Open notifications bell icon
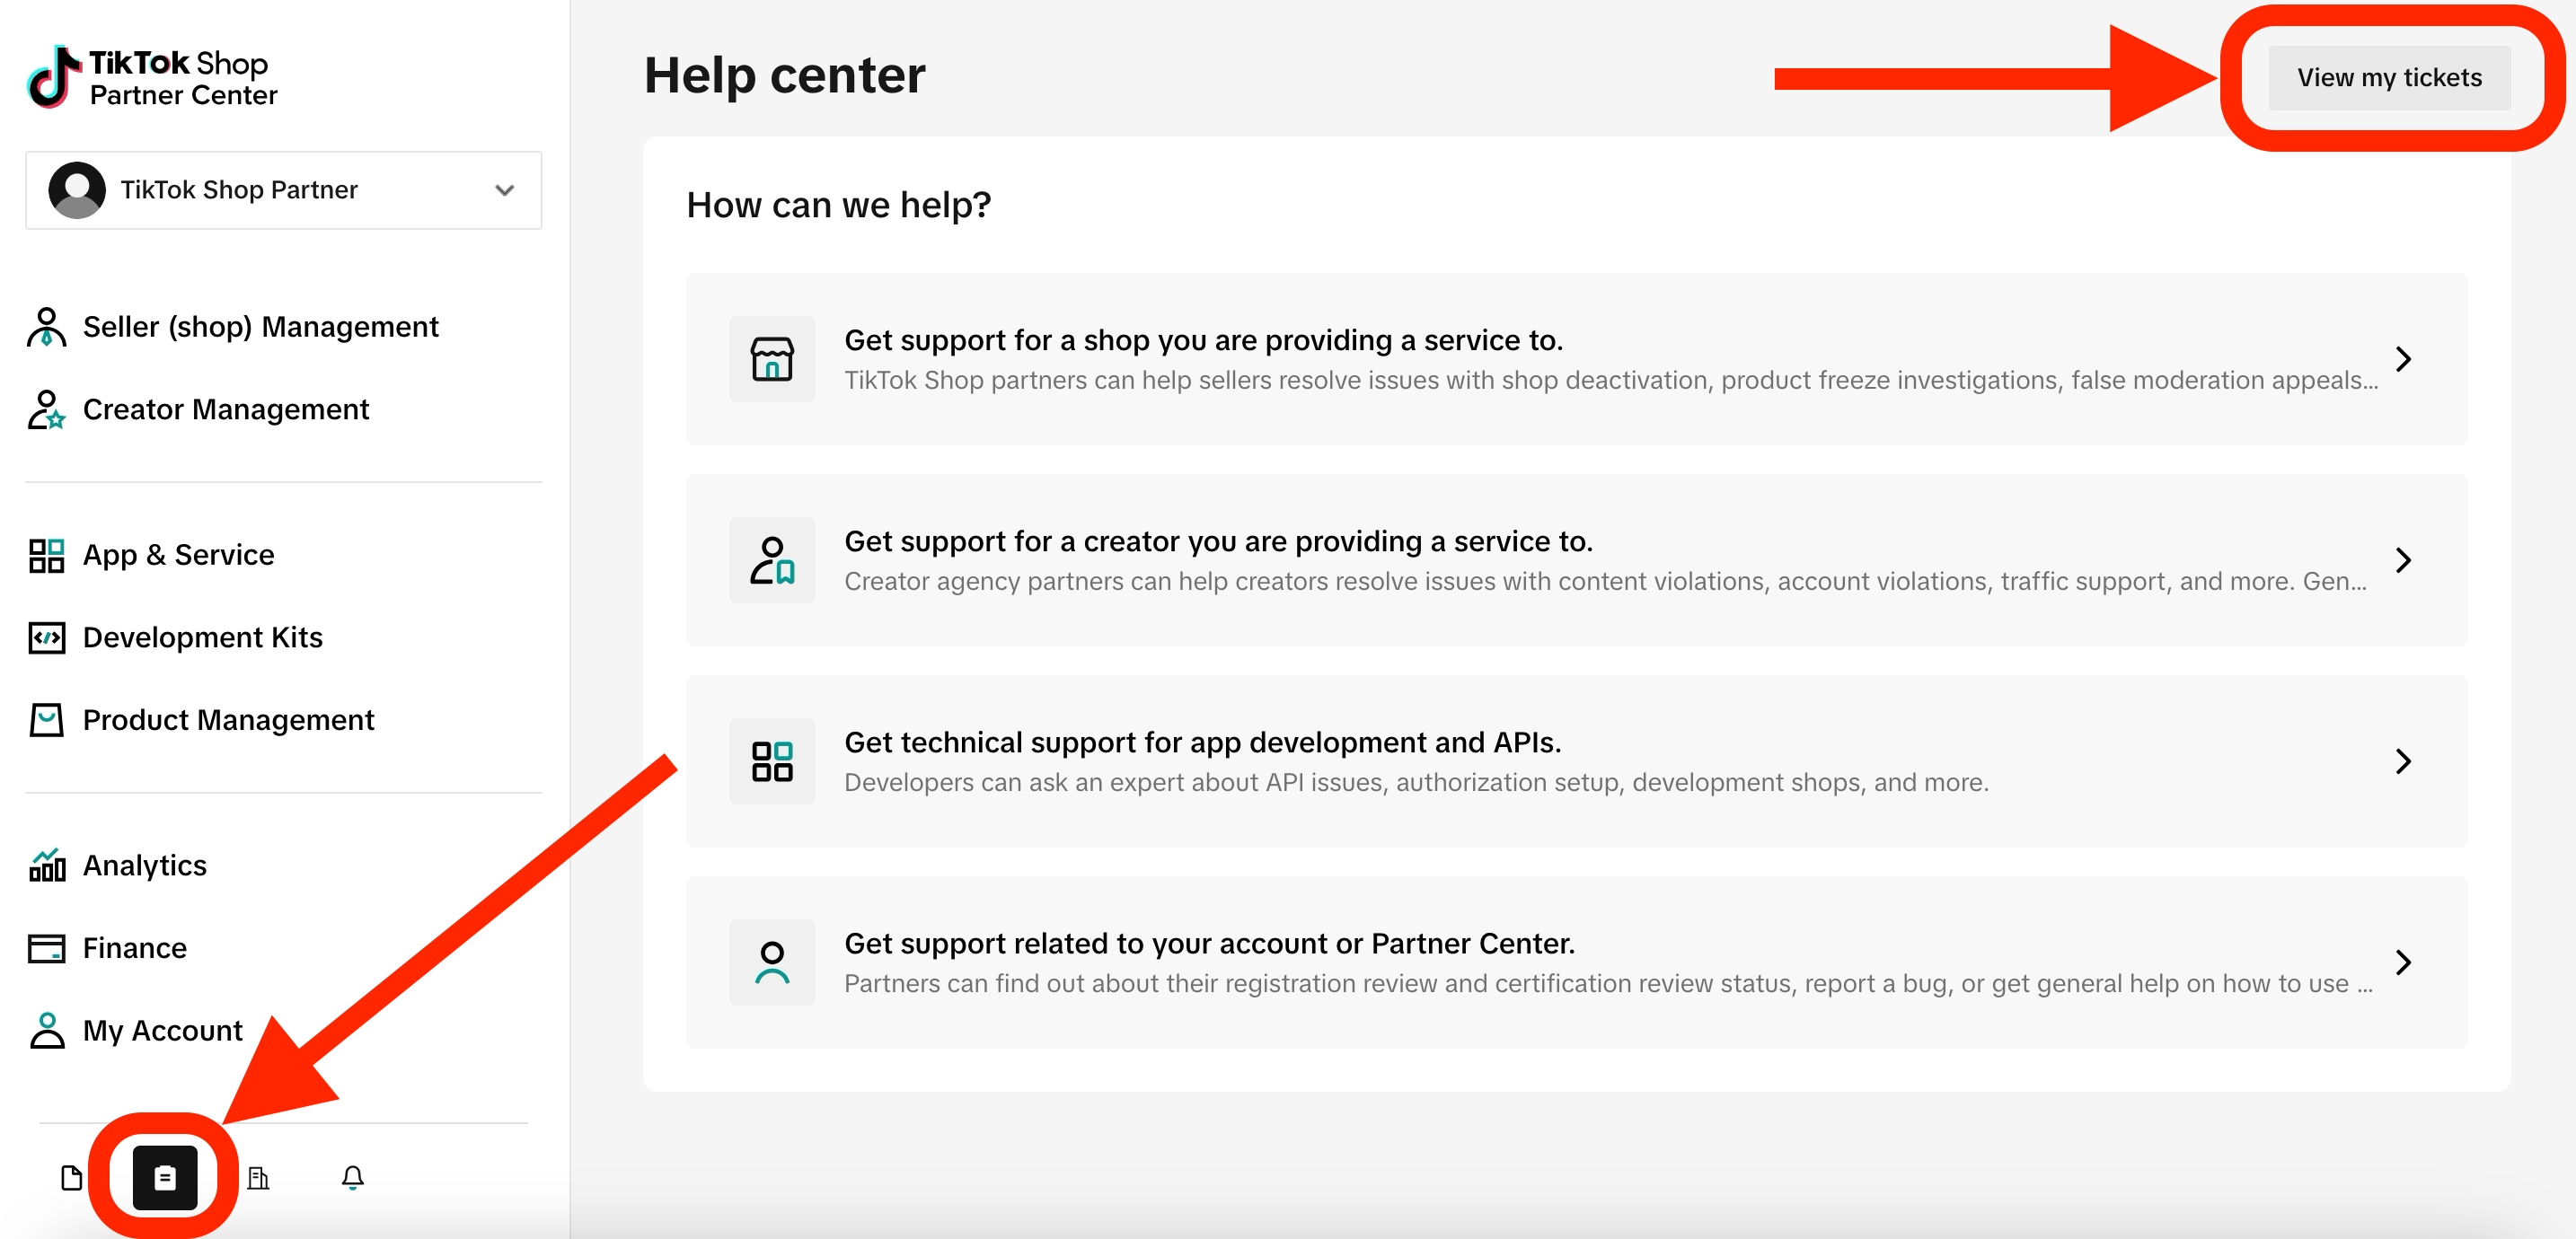The height and width of the screenshot is (1239, 2576). [352, 1177]
